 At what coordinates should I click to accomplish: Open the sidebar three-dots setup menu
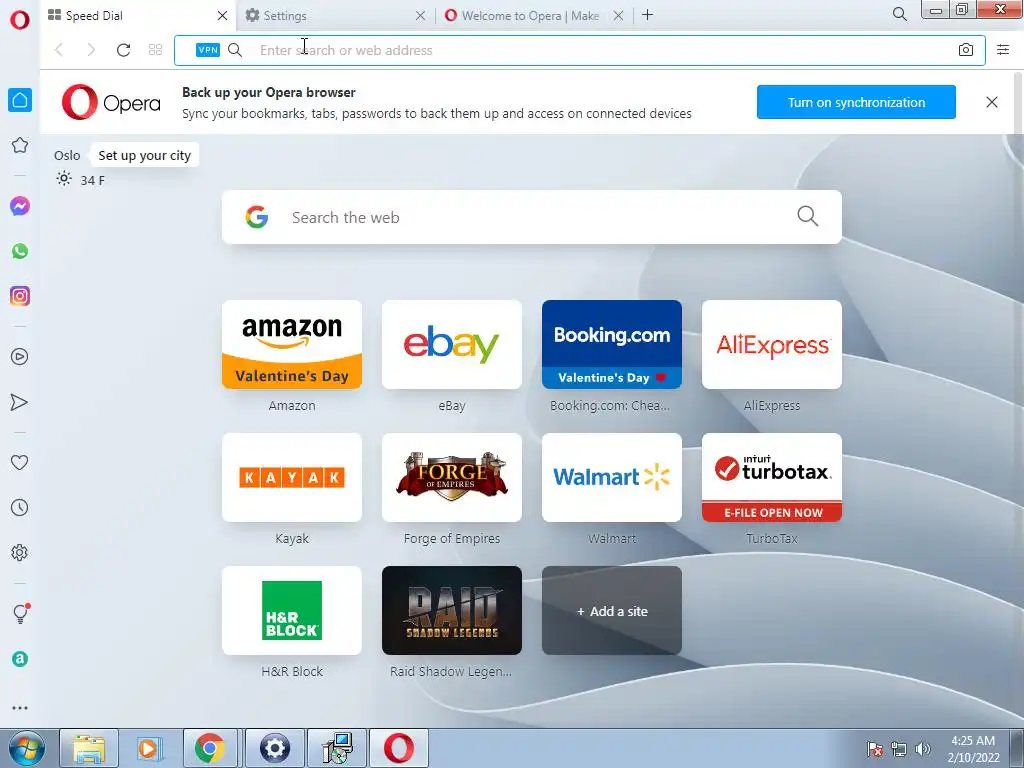[x=20, y=708]
